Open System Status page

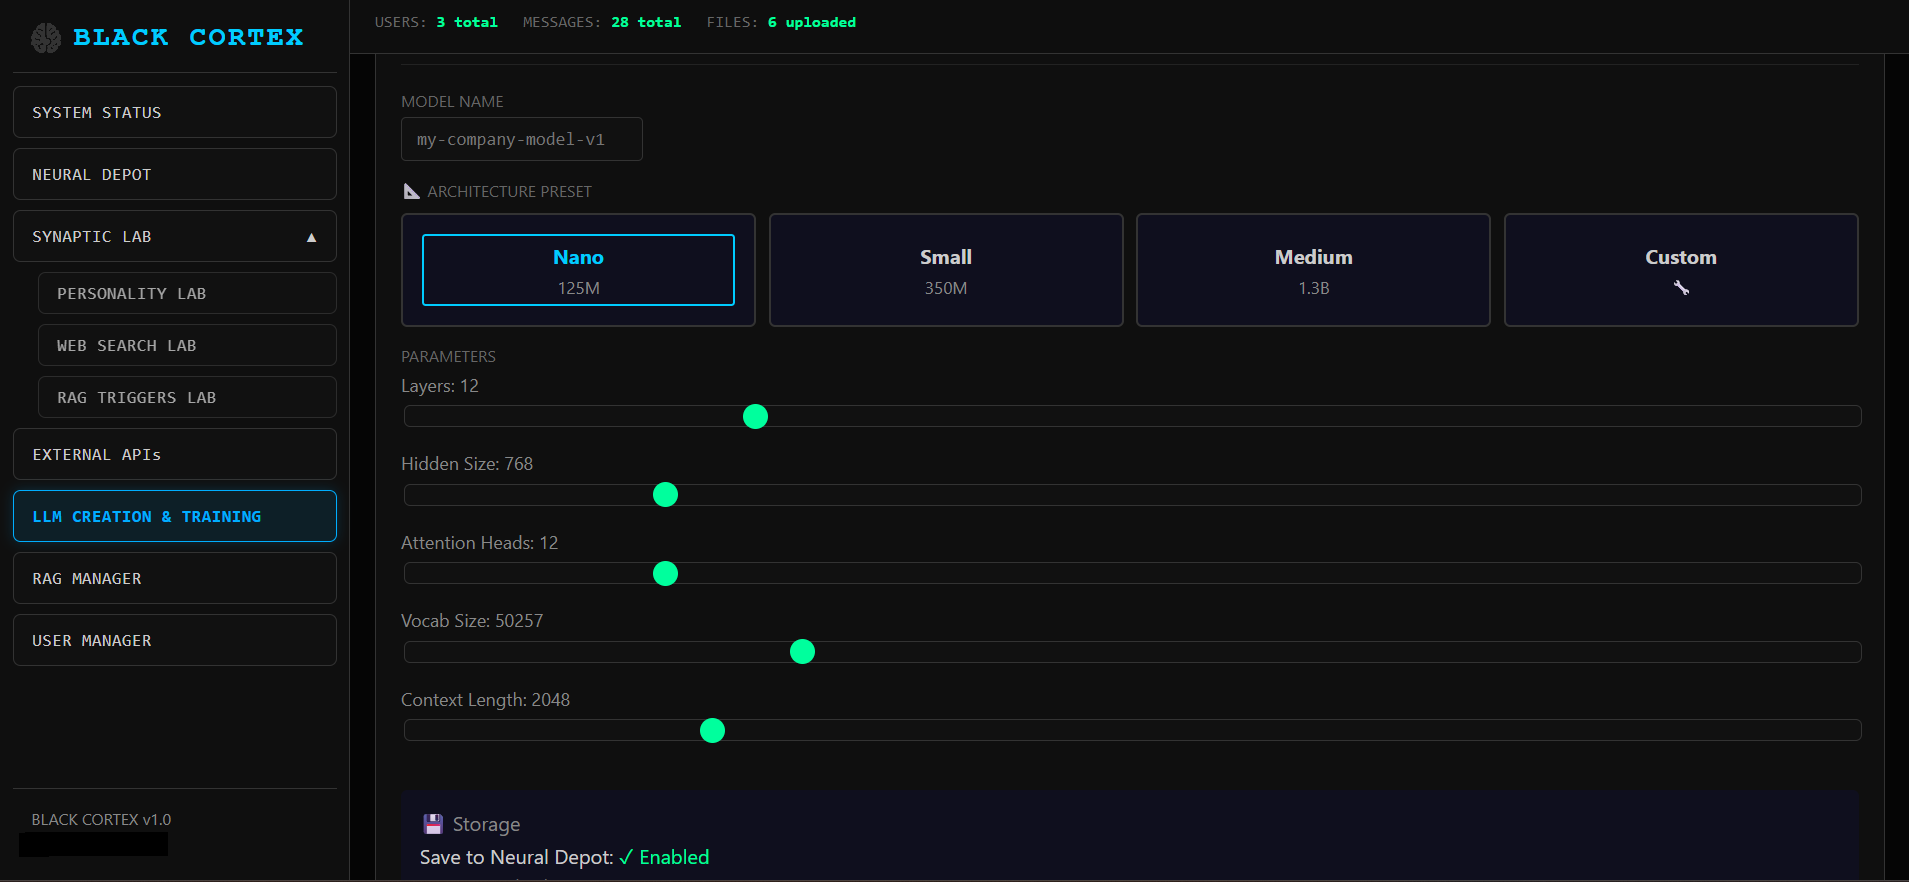tap(175, 112)
